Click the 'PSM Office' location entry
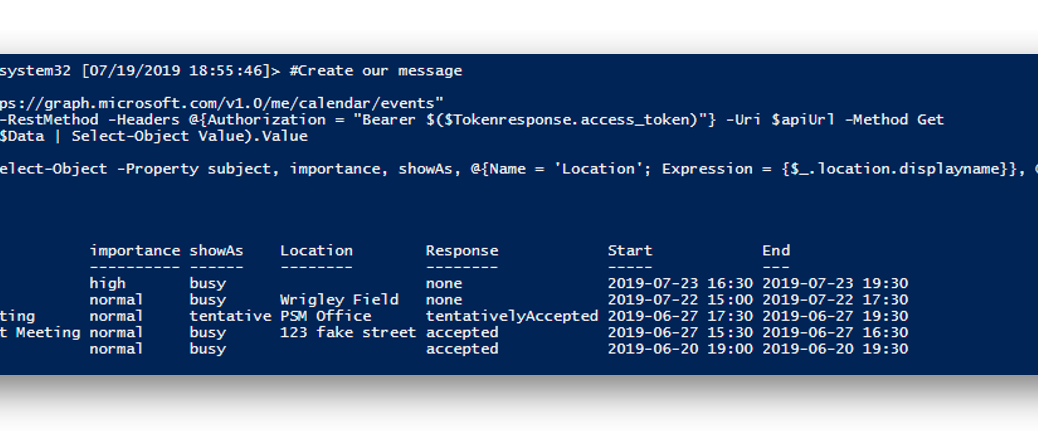The width and height of the screenshot is (1038, 431). (326, 316)
